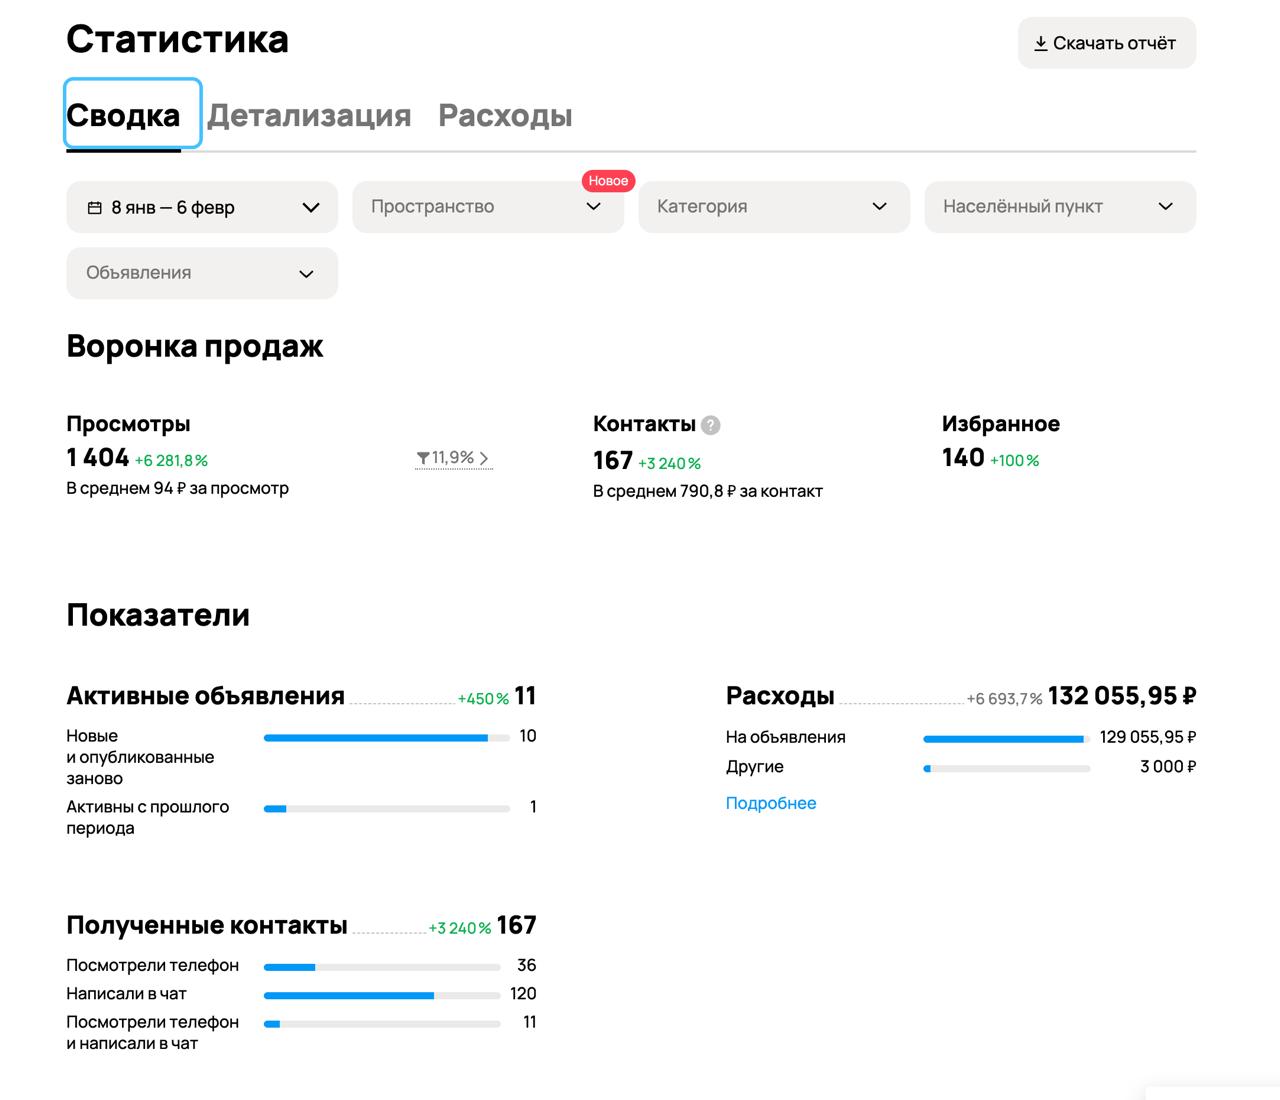
Task: Click the question mark icon next to Контакты
Action: [710, 425]
